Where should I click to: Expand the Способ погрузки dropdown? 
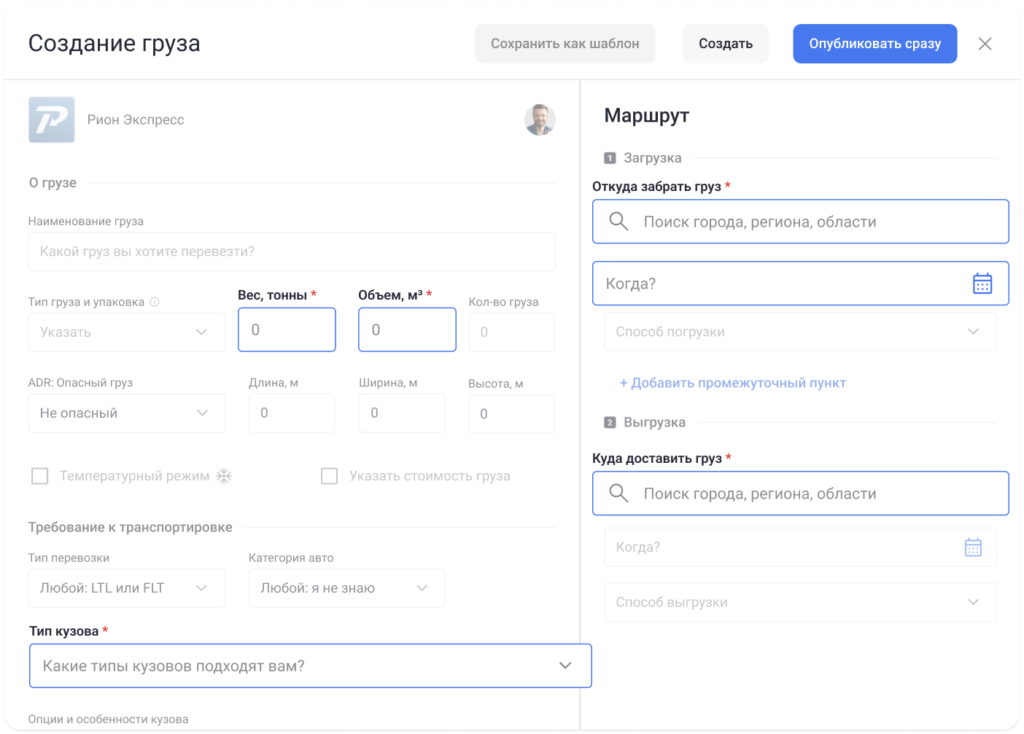point(800,331)
